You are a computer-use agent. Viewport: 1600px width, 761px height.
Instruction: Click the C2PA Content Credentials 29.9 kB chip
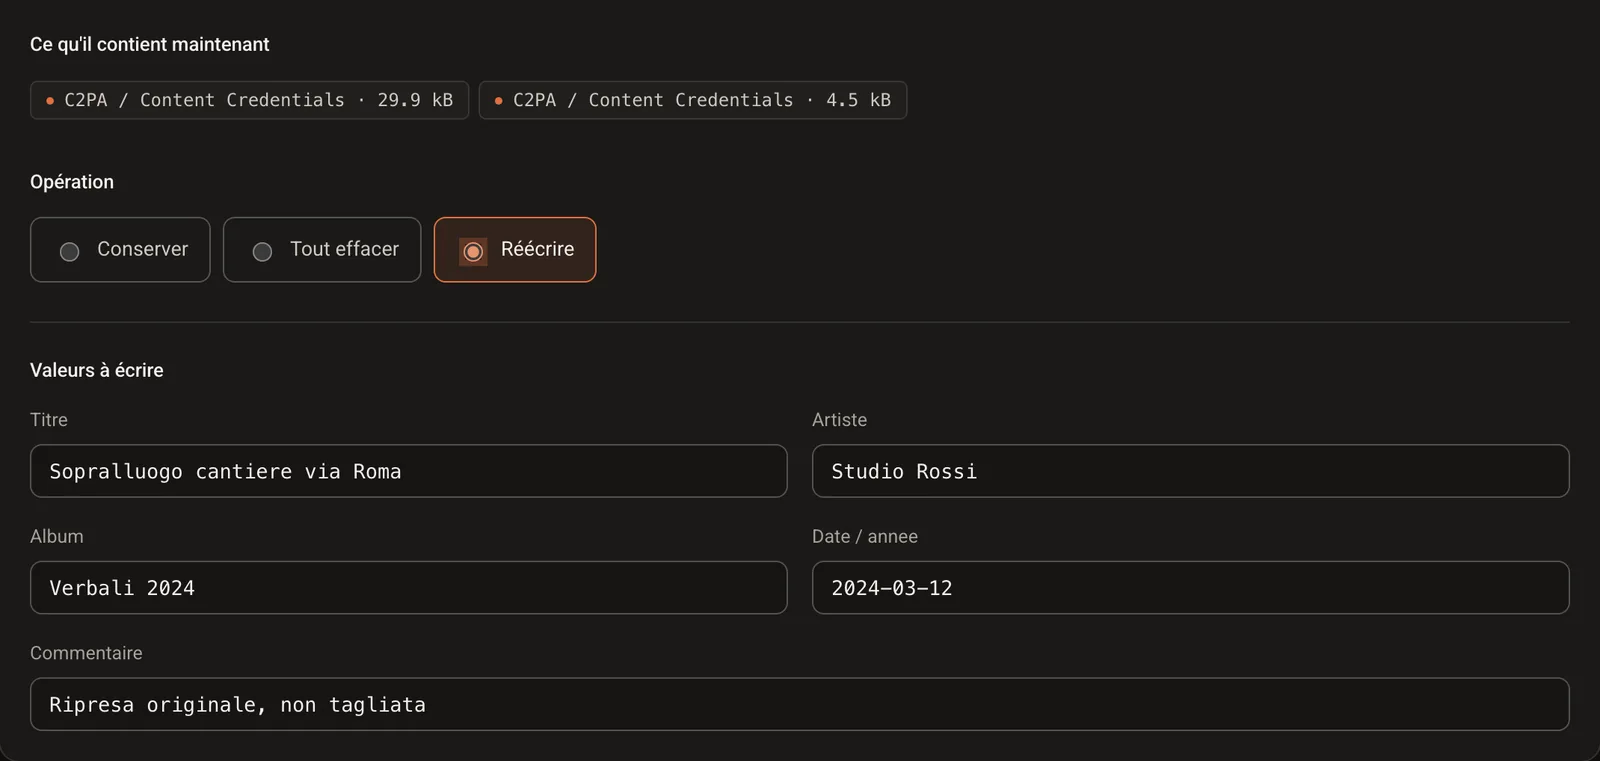[250, 100]
